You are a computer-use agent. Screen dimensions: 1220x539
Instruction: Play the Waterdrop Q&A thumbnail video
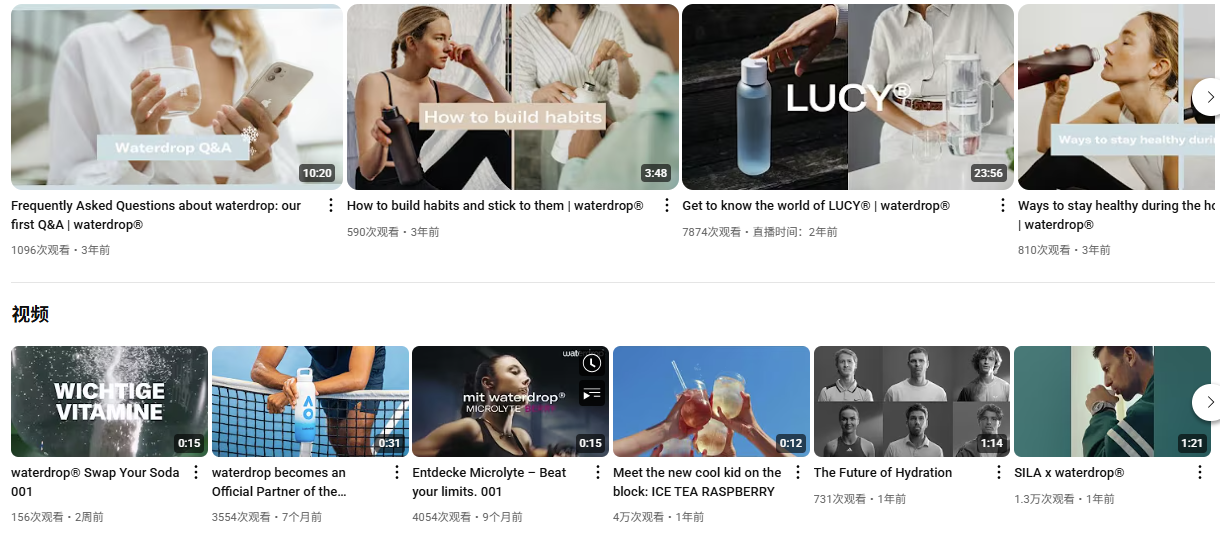click(177, 97)
